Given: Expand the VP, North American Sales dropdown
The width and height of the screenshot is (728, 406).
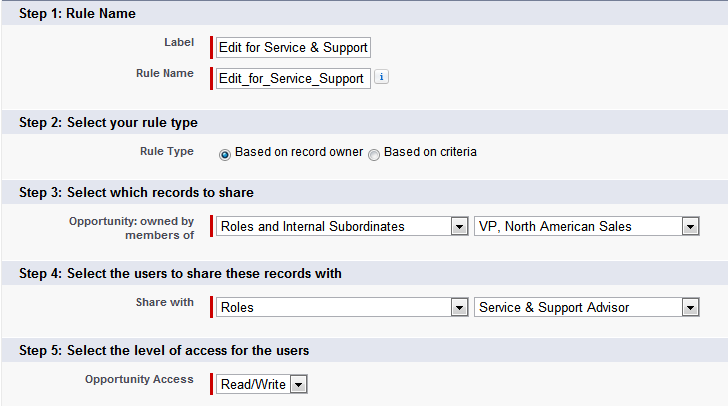Looking at the screenshot, I should pyautogui.click(x=587, y=227).
